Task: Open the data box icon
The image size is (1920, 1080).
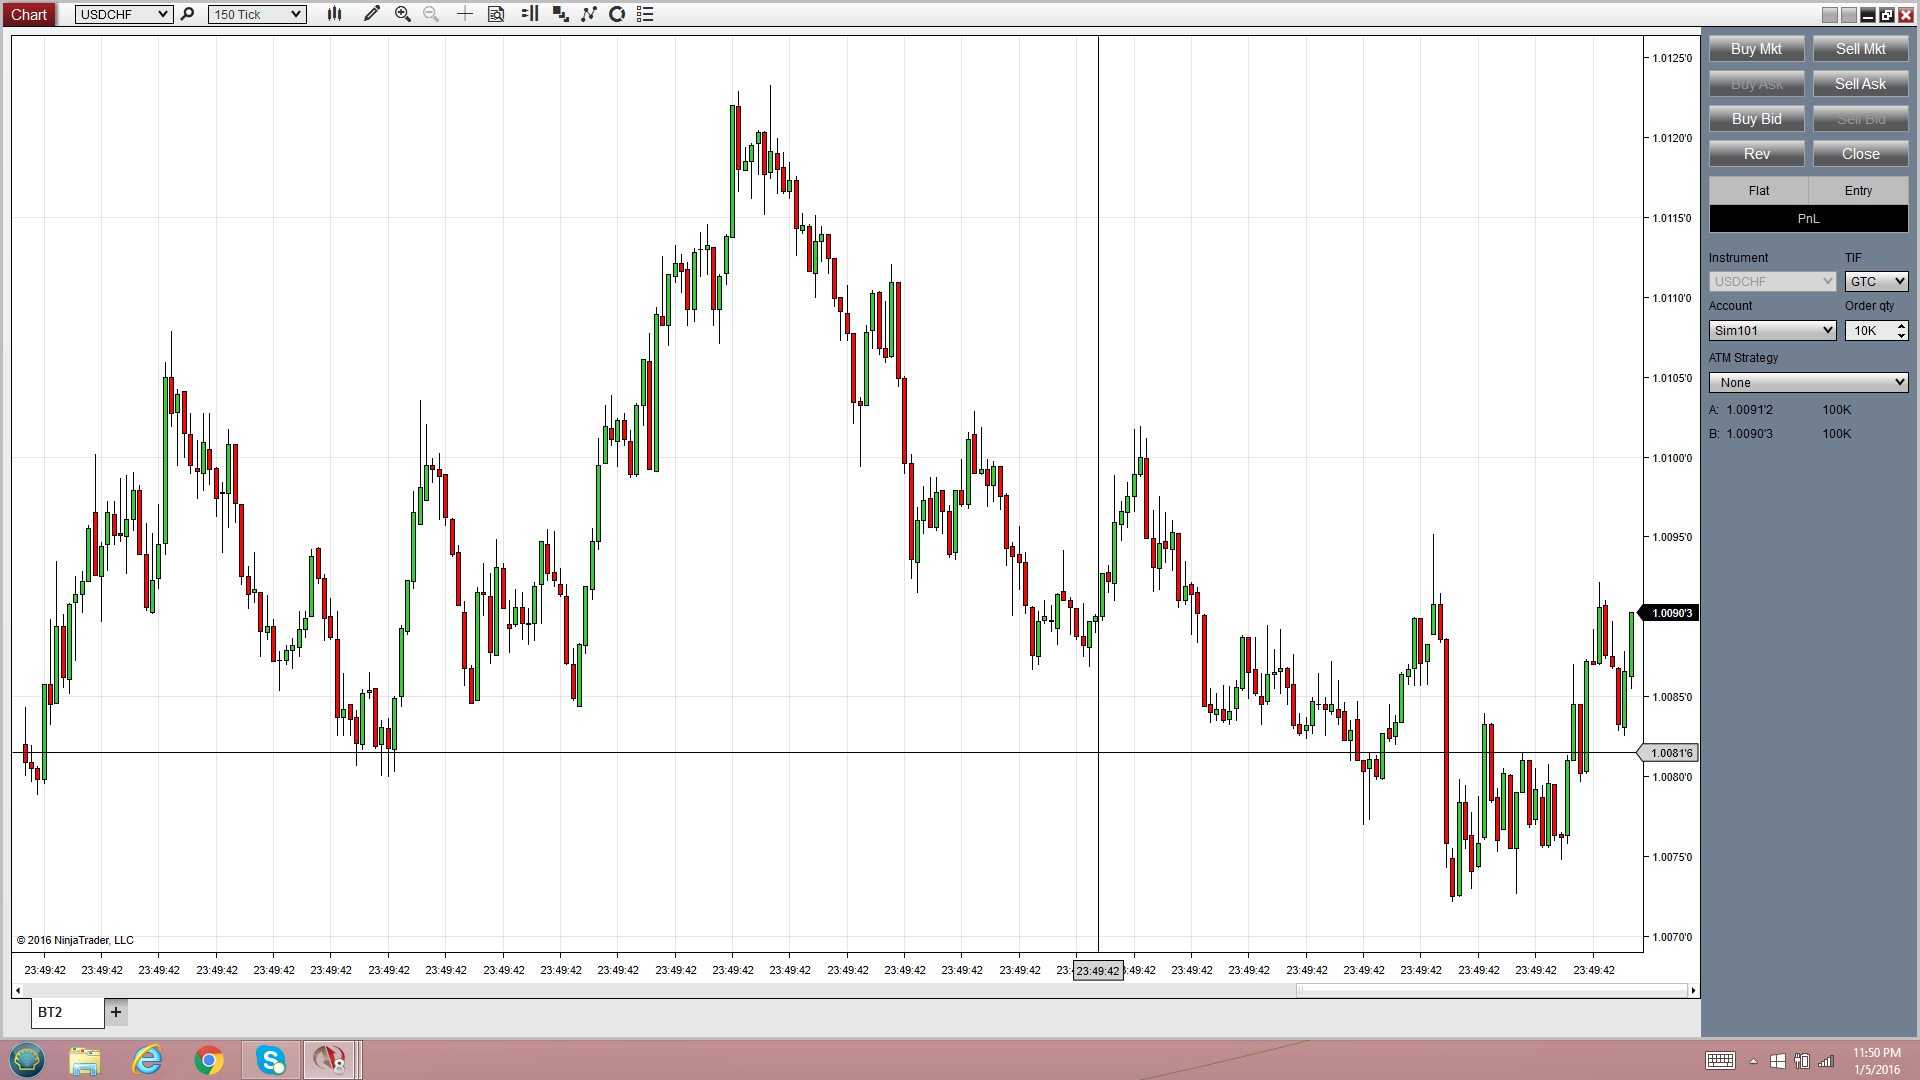Action: pyautogui.click(x=496, y=14)
